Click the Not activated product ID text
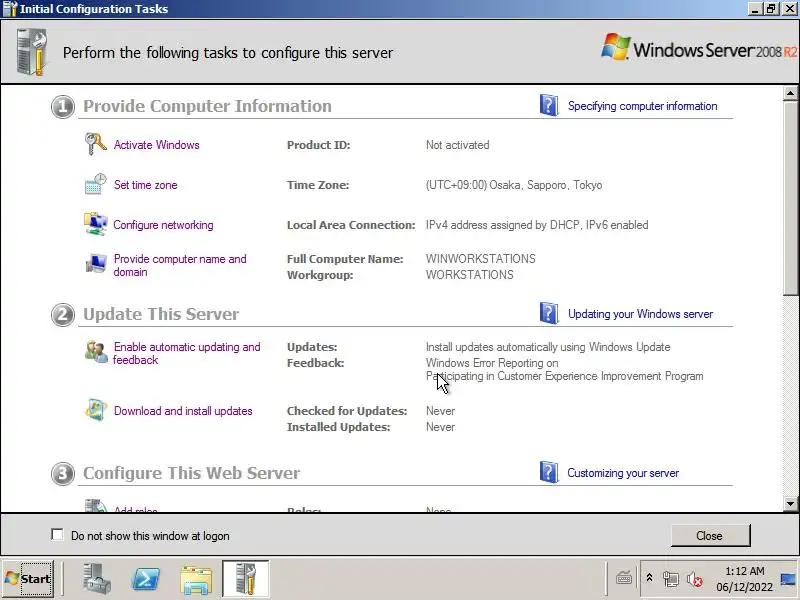Image resolution: width=800 pixels, height=600 pixels. (x=457, y=145)
